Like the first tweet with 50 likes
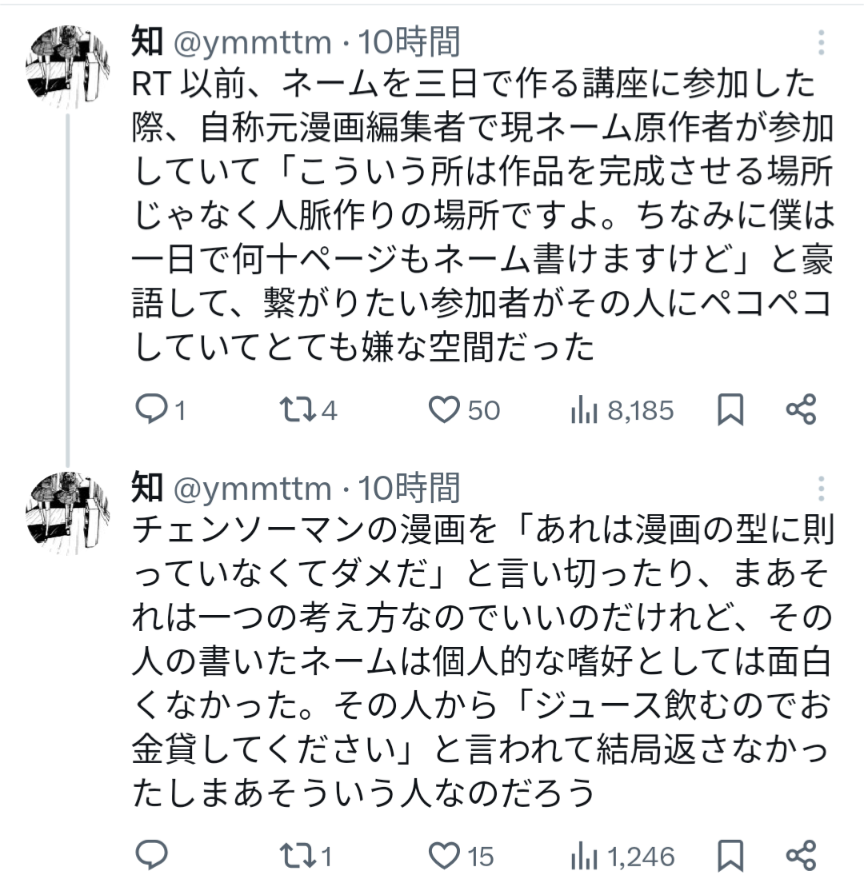Viewport: 864px width, 877px height. coord(443,410)
